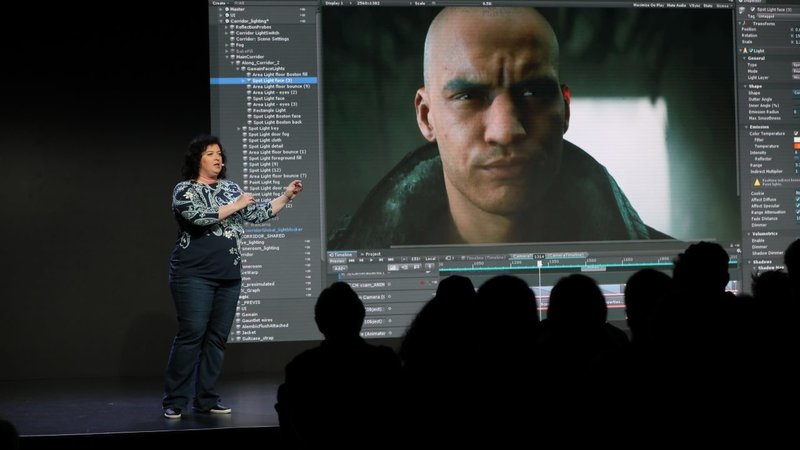Expand the Master scene in hierarchy
Screen dimensions: 800x450
coord(221,9)
